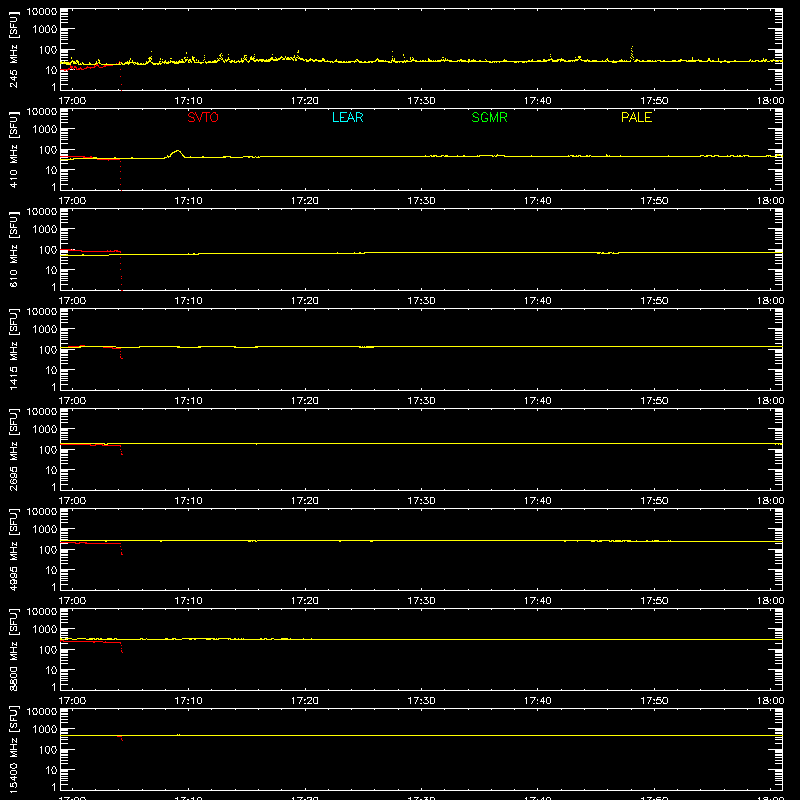This screenshot has width=800, height=800.
Task: Click the red SVTO station label
Action: (x=203, y=117)
